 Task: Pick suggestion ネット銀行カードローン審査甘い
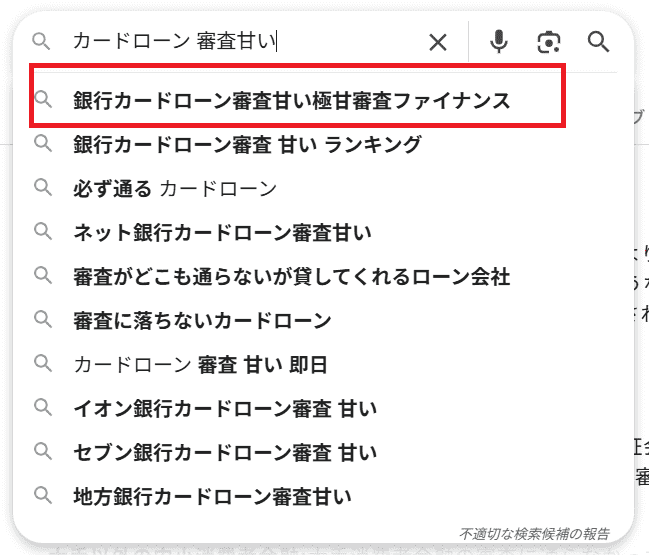click(x=222, y=232)
